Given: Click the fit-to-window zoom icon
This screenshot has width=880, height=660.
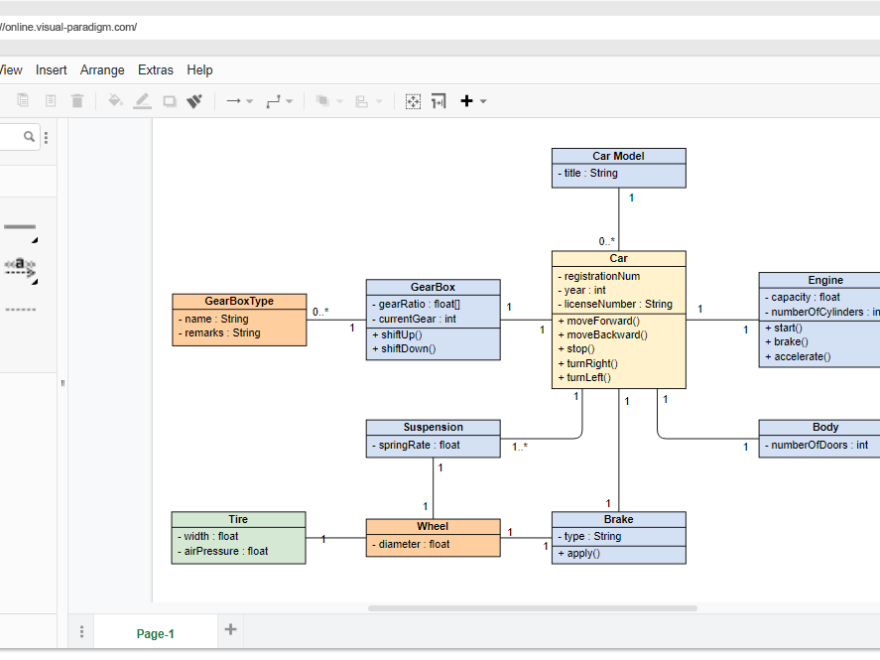Looking at the screenshot, I should click(x=413, y=100).
